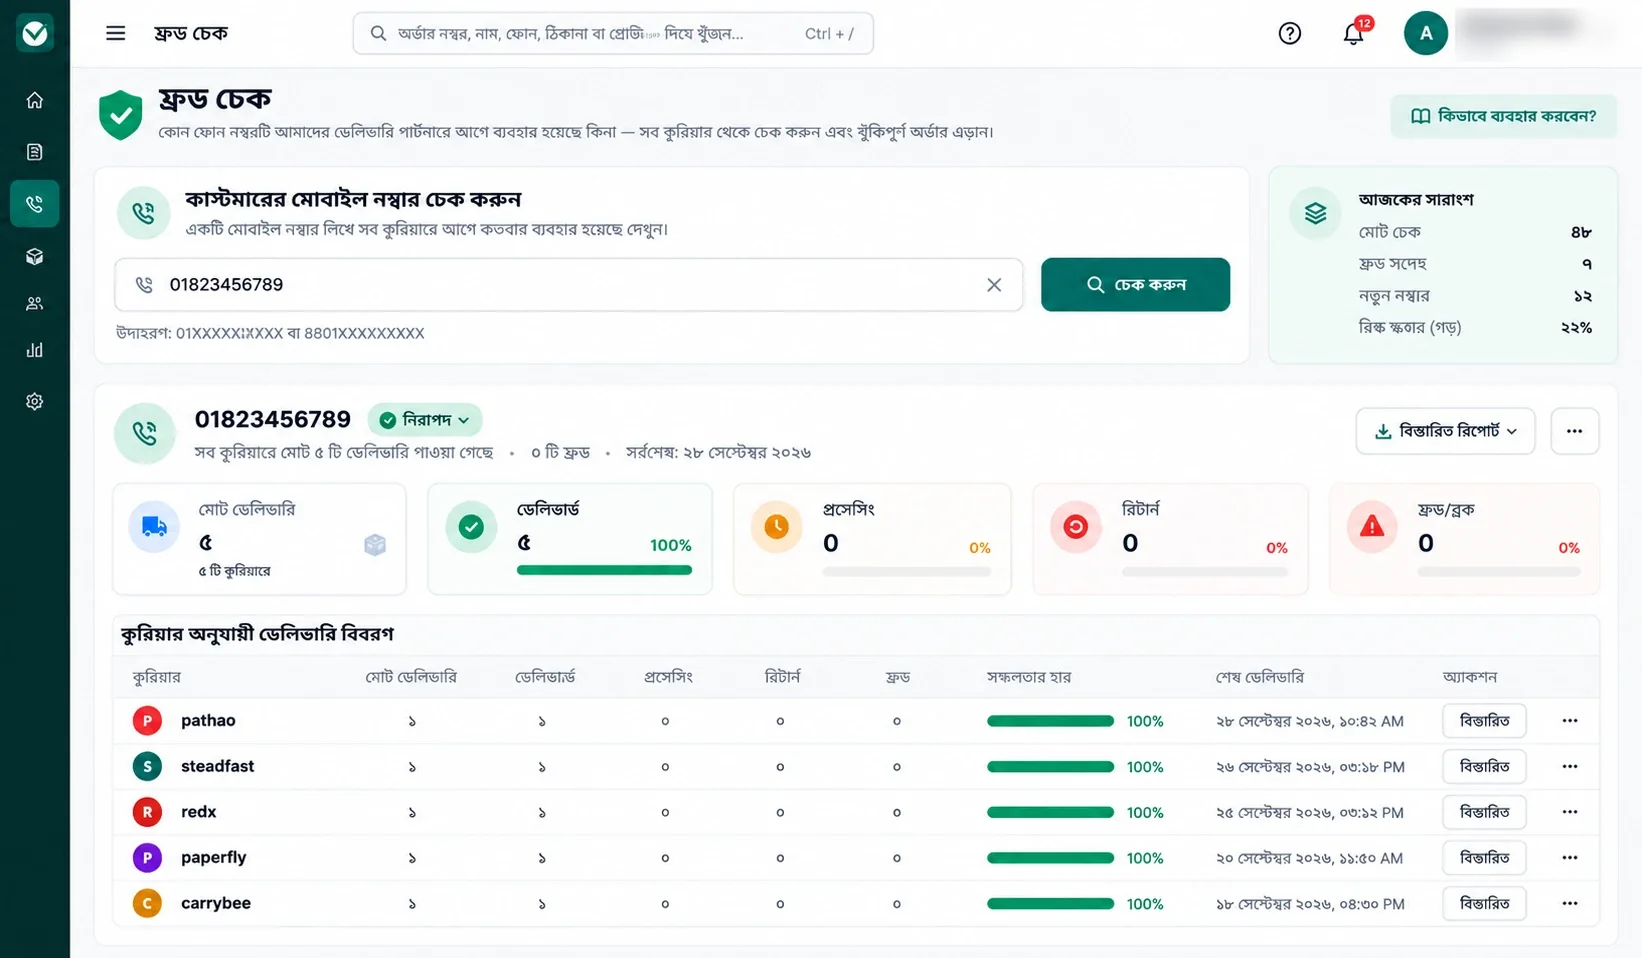This screenshot has width=1642, height=958.
Task: Sort by সফলতার হার column header
Action: click(x=1029, y=677)
